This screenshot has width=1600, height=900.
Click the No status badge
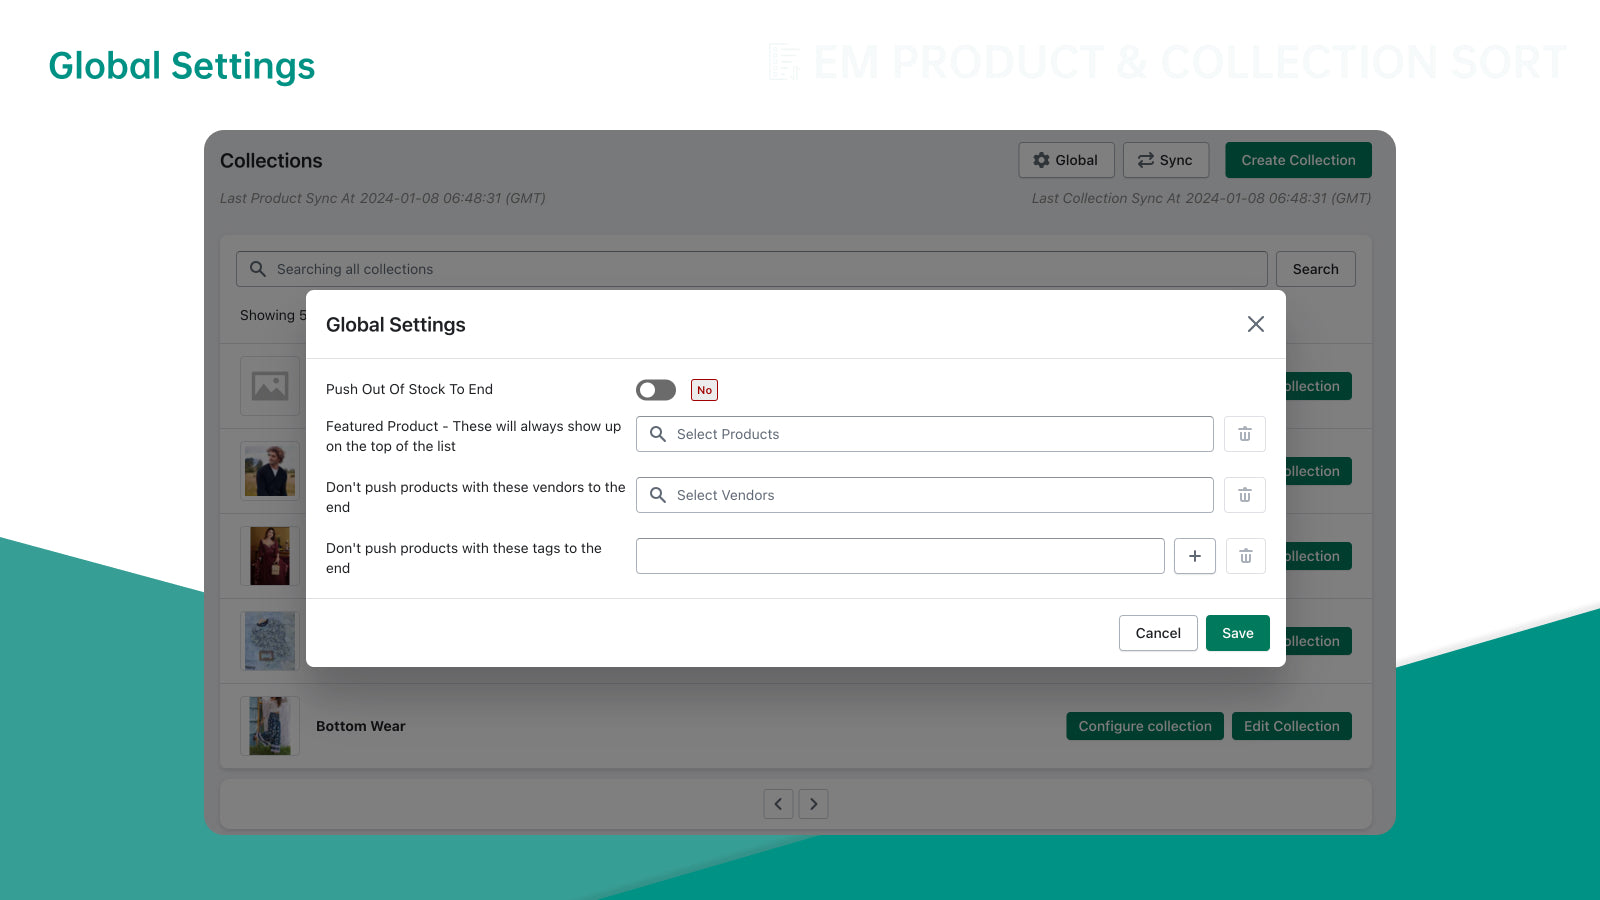click(x=705, y=390)
